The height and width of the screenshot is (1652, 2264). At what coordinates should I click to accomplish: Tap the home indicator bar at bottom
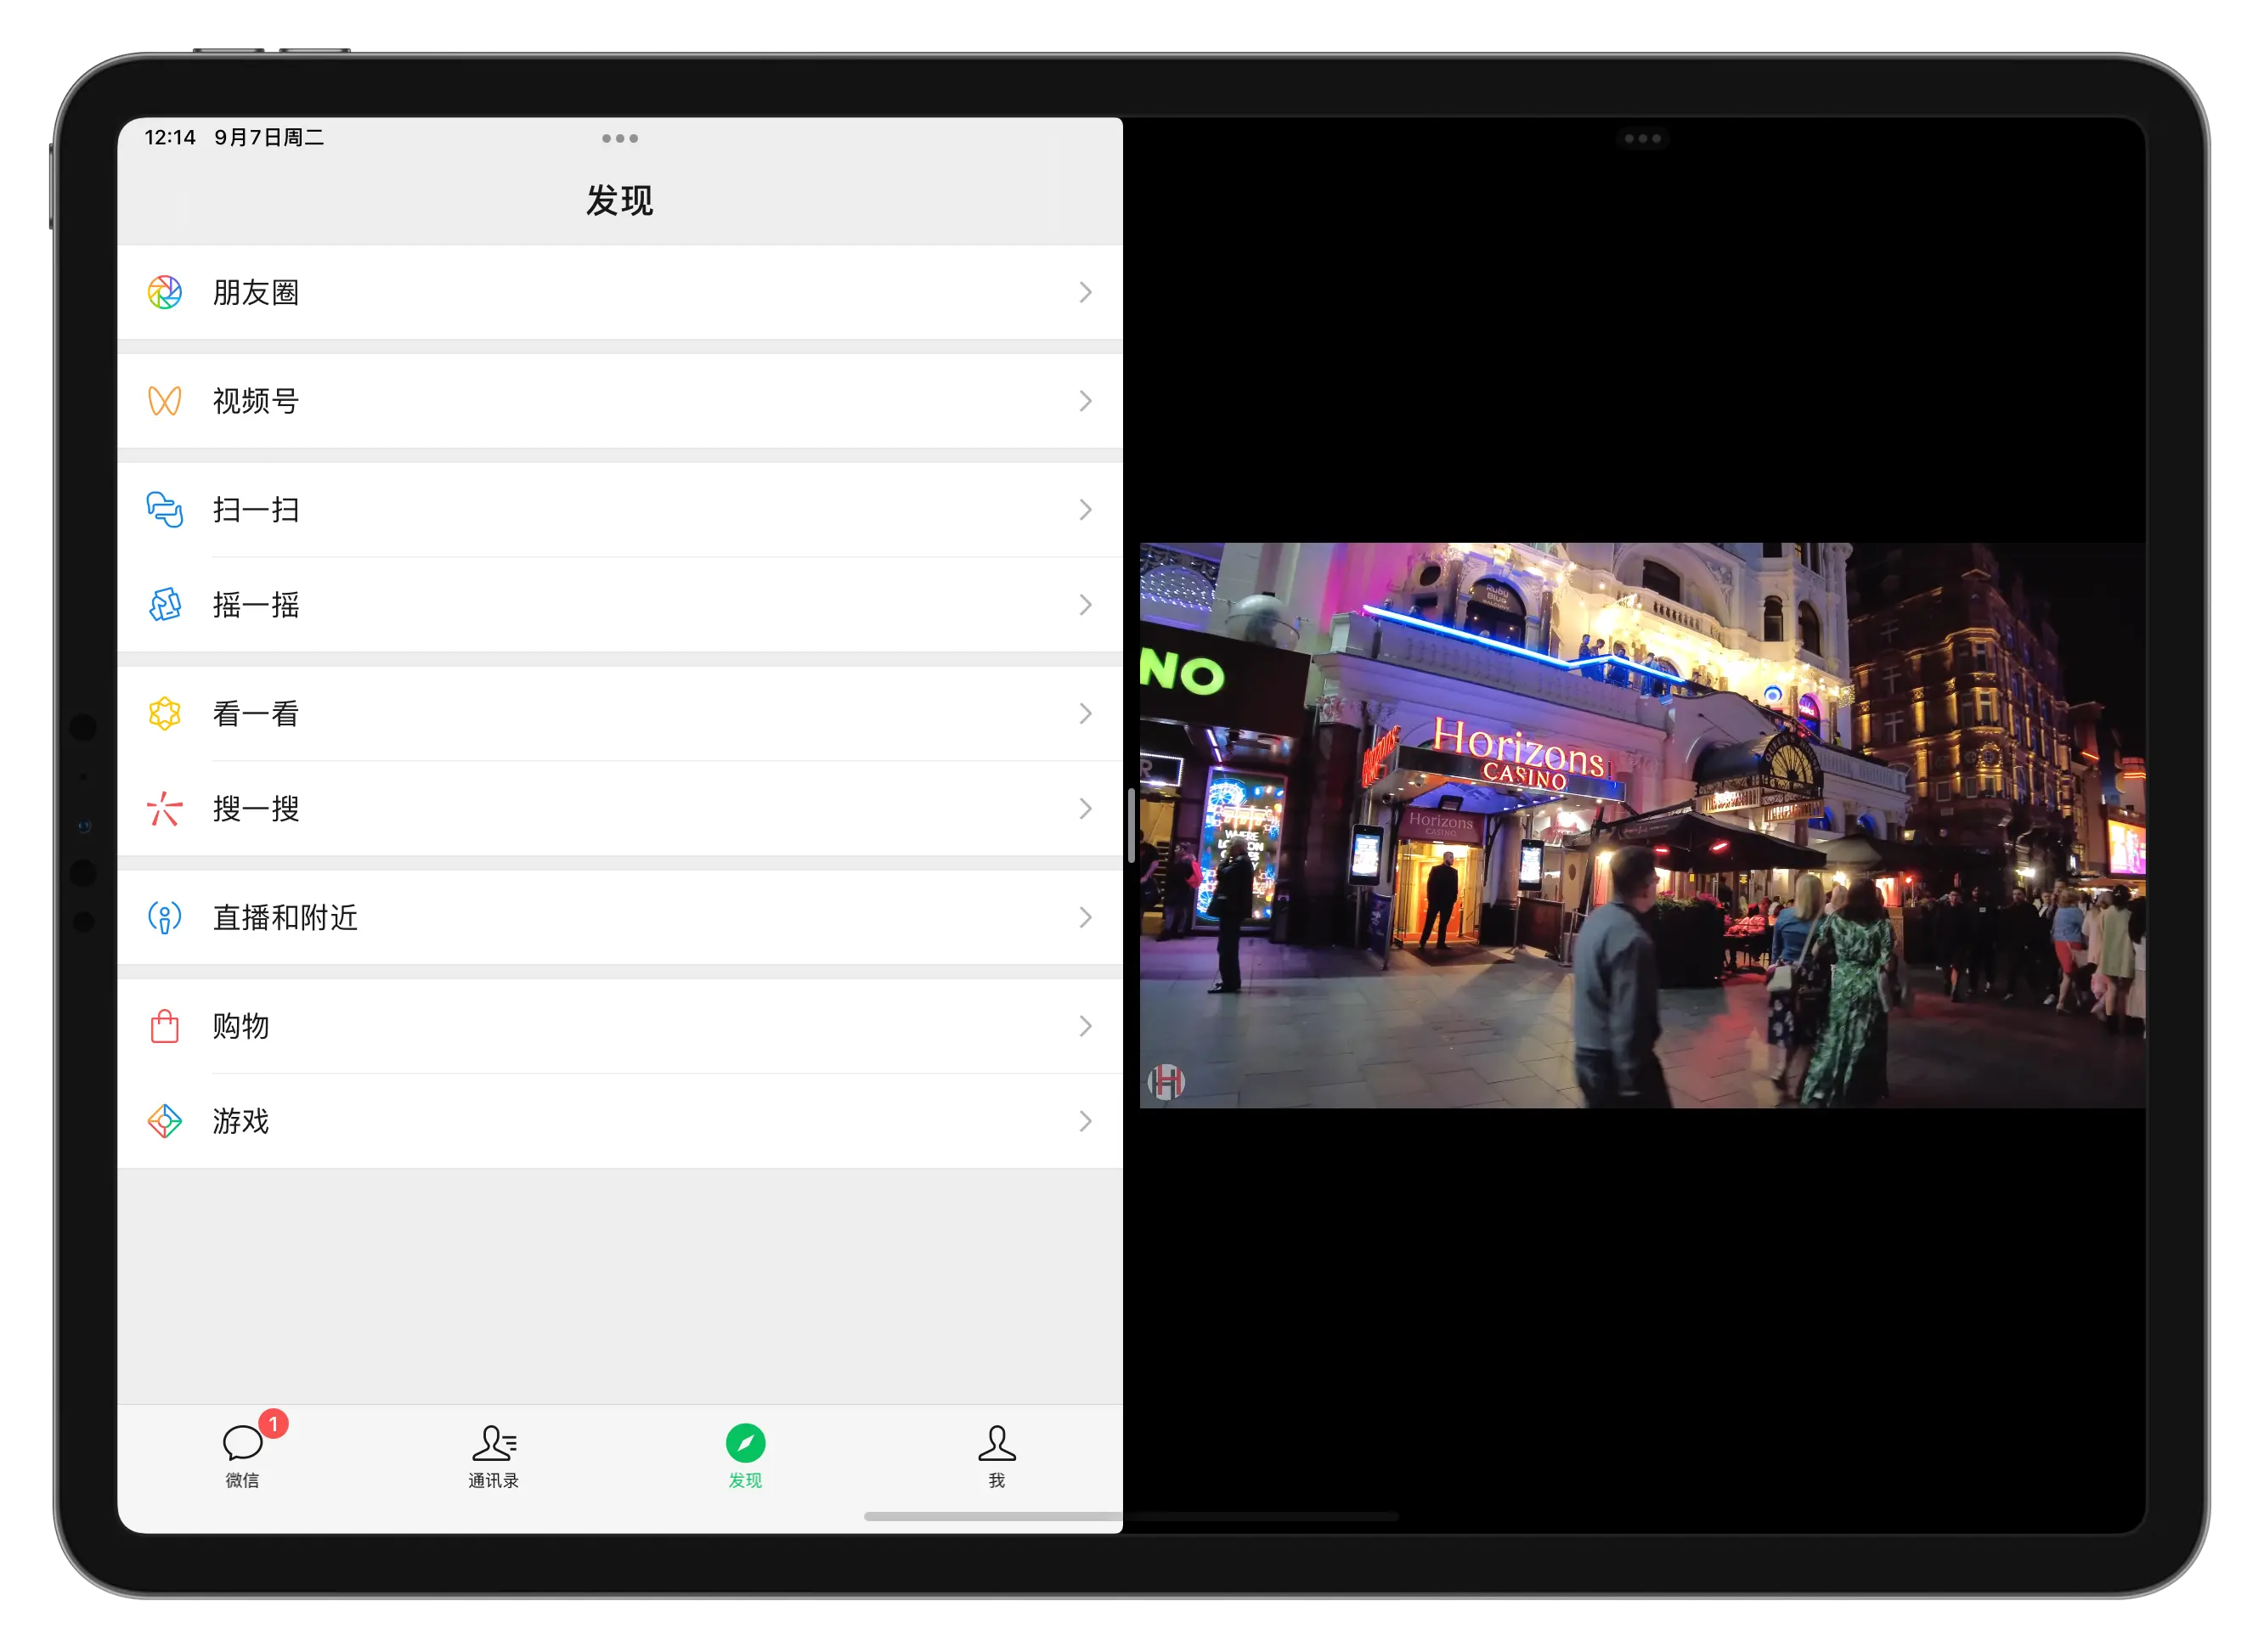coord(1131,1517)
